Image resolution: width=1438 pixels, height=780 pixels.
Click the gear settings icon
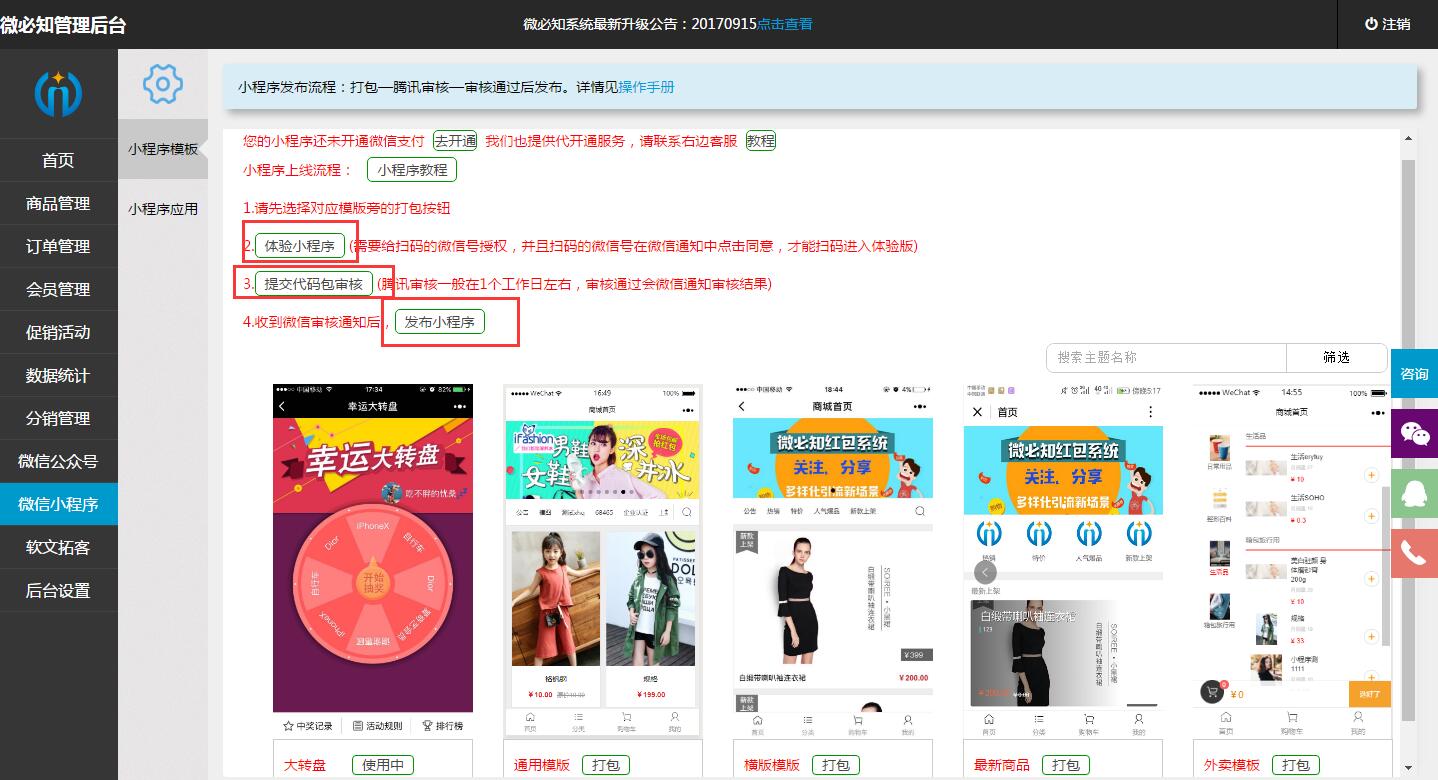(x=163, y=84)
